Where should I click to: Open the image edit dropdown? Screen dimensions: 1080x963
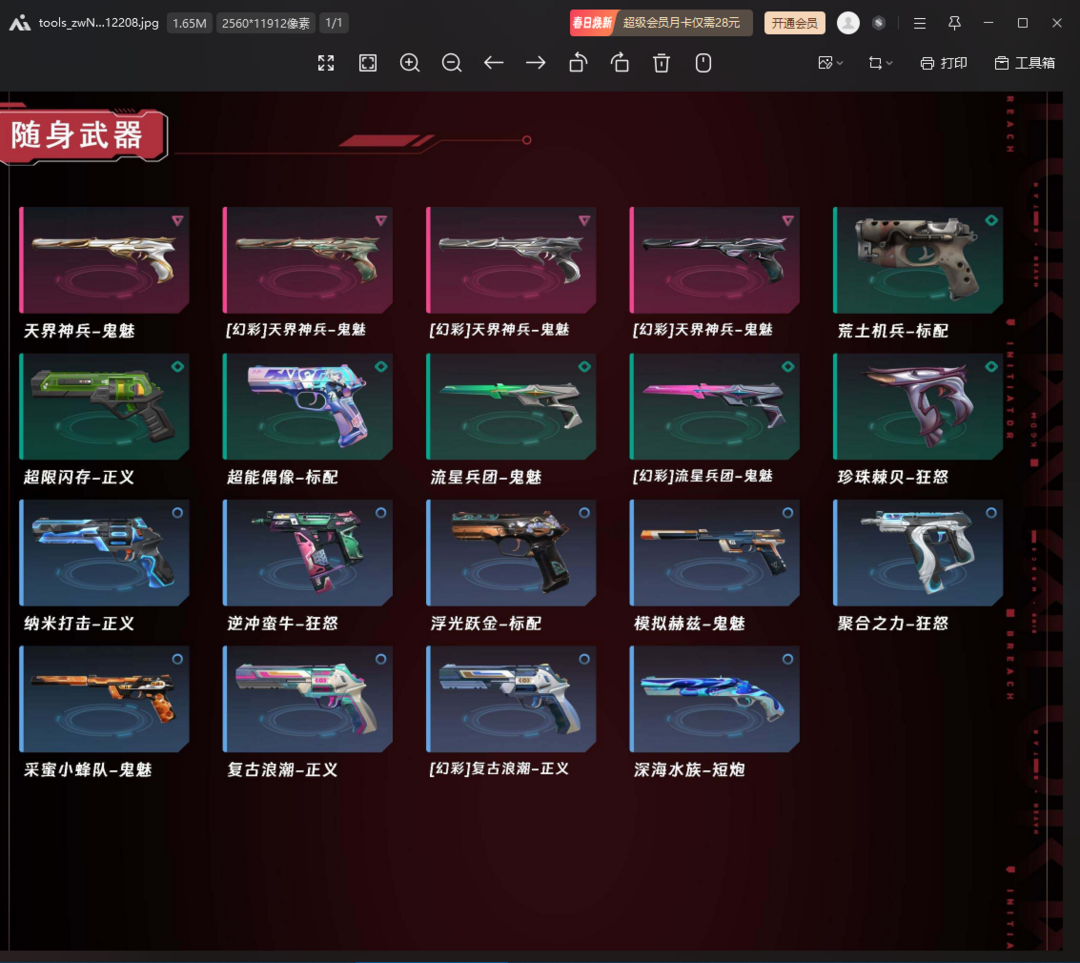830,63
